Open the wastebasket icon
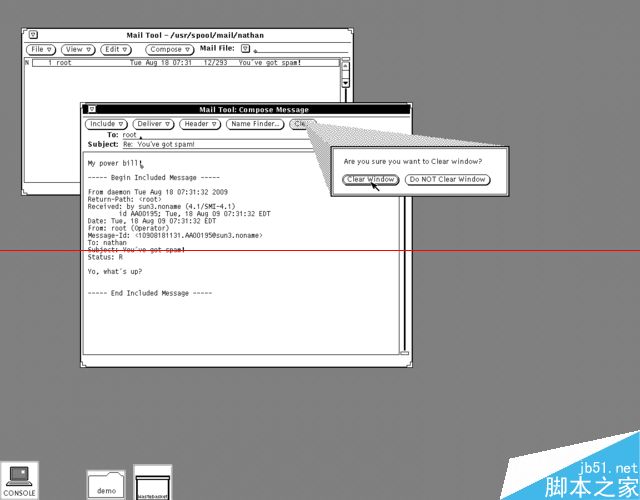The image size is (640, 500). click(152, 482)
